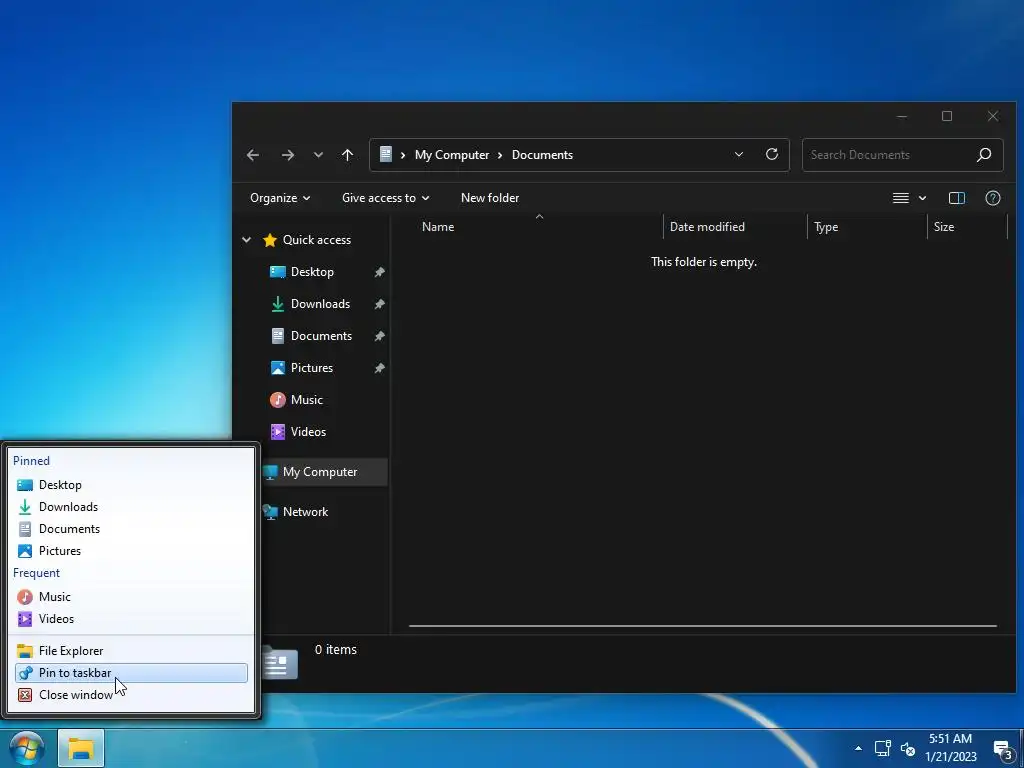Open the Give access to menu
1024x768 pixels.
pyautogui.click(x=385, y=198)
